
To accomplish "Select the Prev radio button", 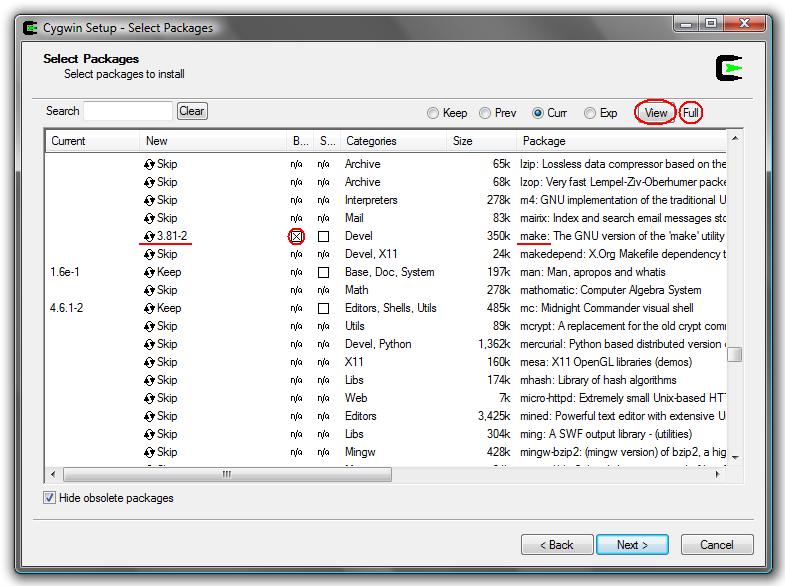I will [485, 113].
